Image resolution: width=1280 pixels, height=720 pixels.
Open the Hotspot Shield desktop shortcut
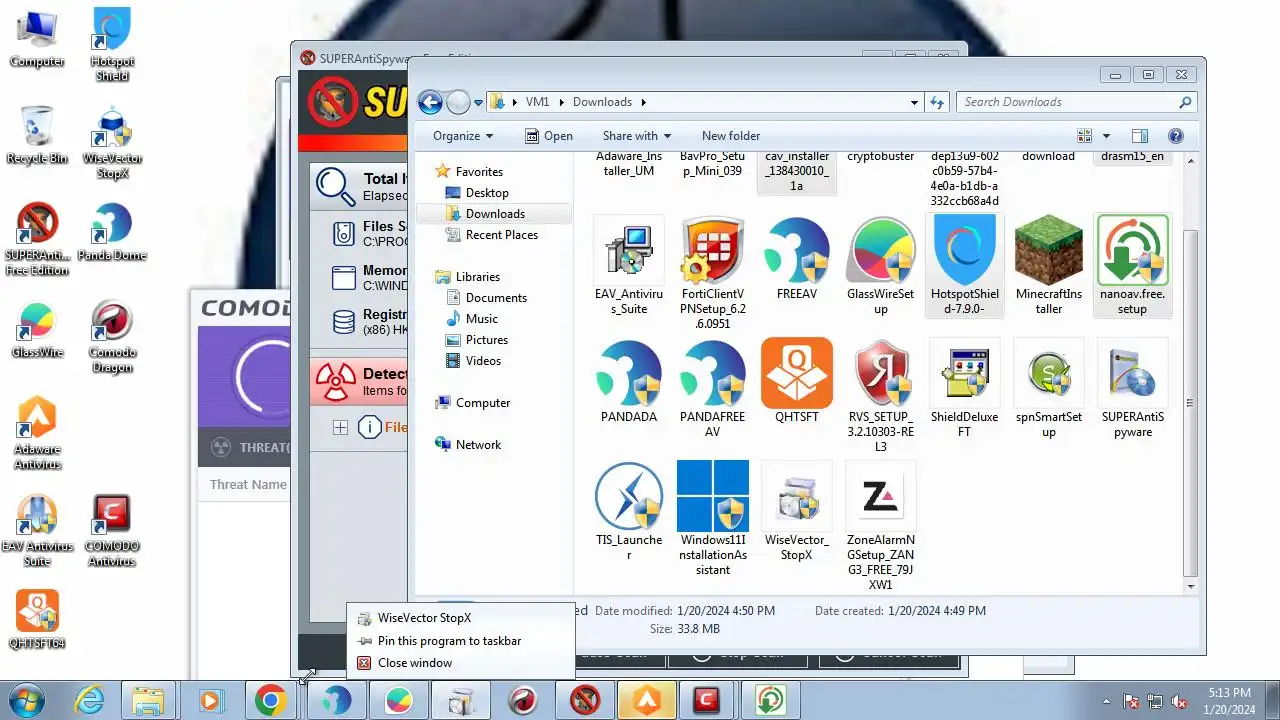[x=112, y=45]
